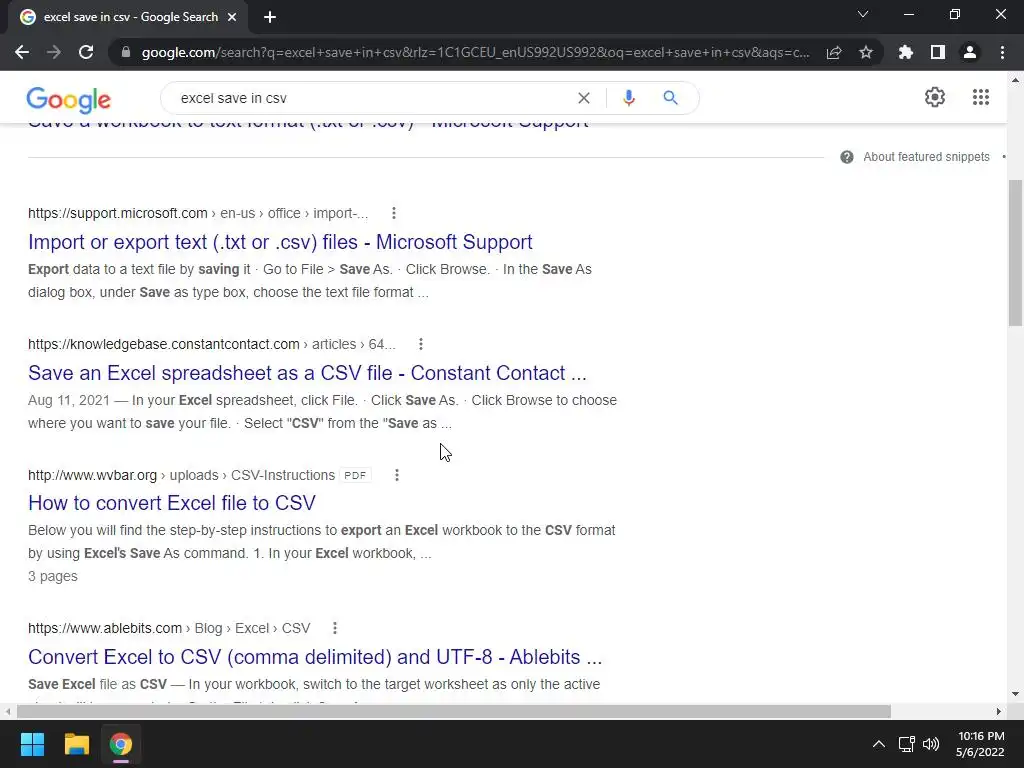Click the scroll up arrow
The height and width of the screenshot is (768, 1024).
1015,80
